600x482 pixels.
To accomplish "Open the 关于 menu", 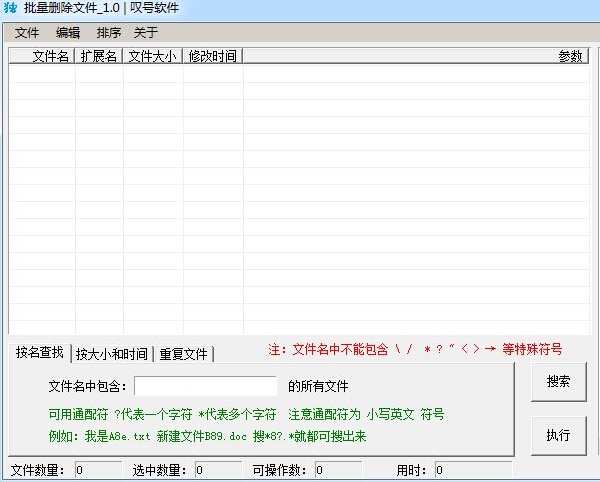I will 146,33.
